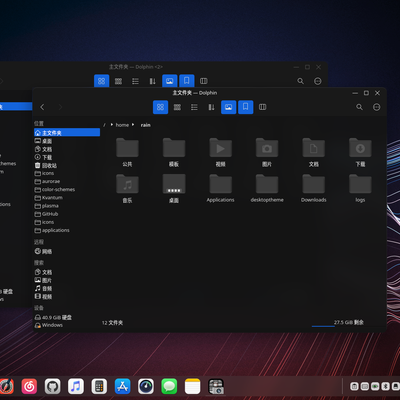Select the 音乐 folder with note symbol

127,184
